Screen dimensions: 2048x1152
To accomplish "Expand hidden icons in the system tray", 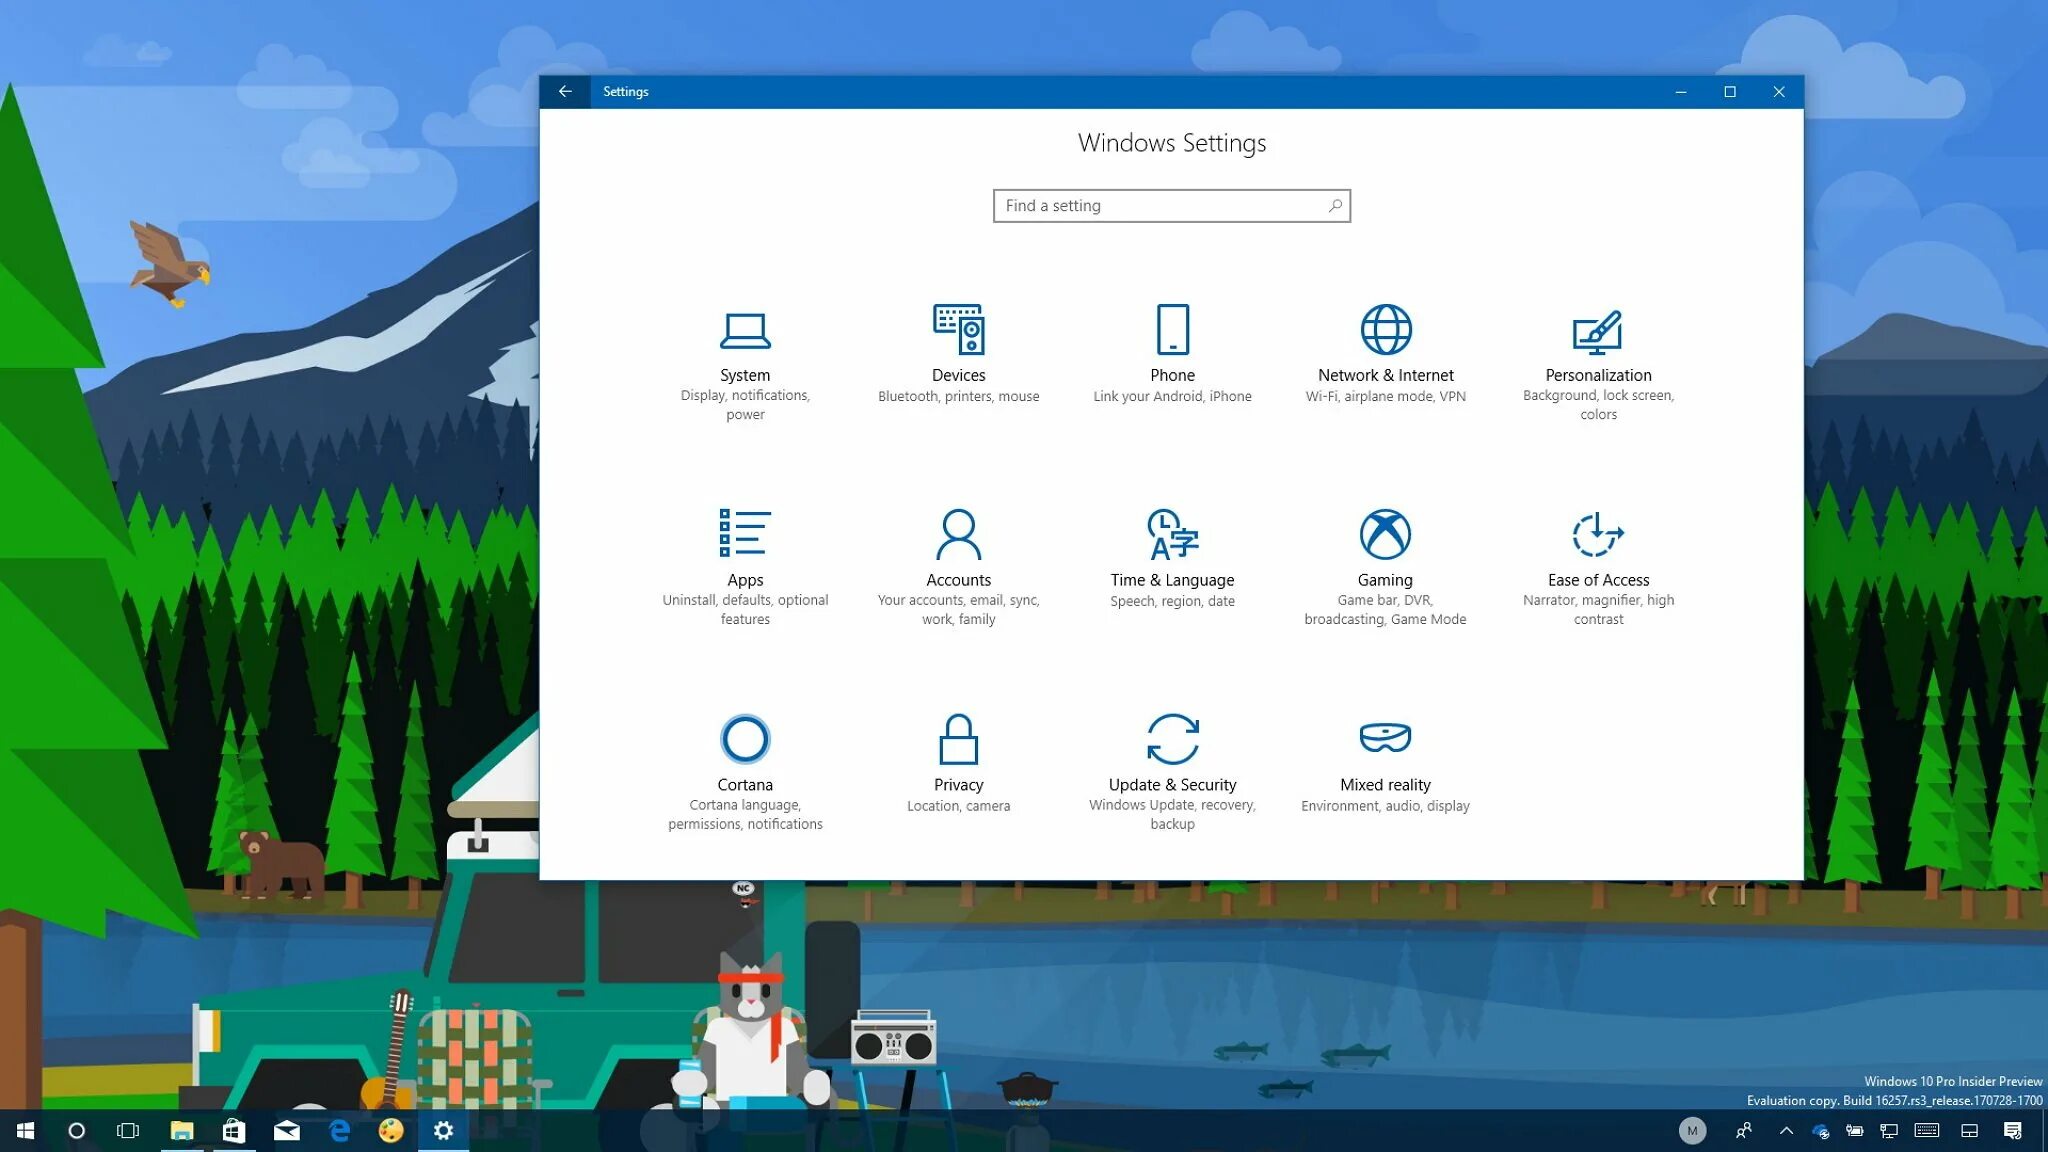I will pyautogui.click(x=1786, y=1131).
